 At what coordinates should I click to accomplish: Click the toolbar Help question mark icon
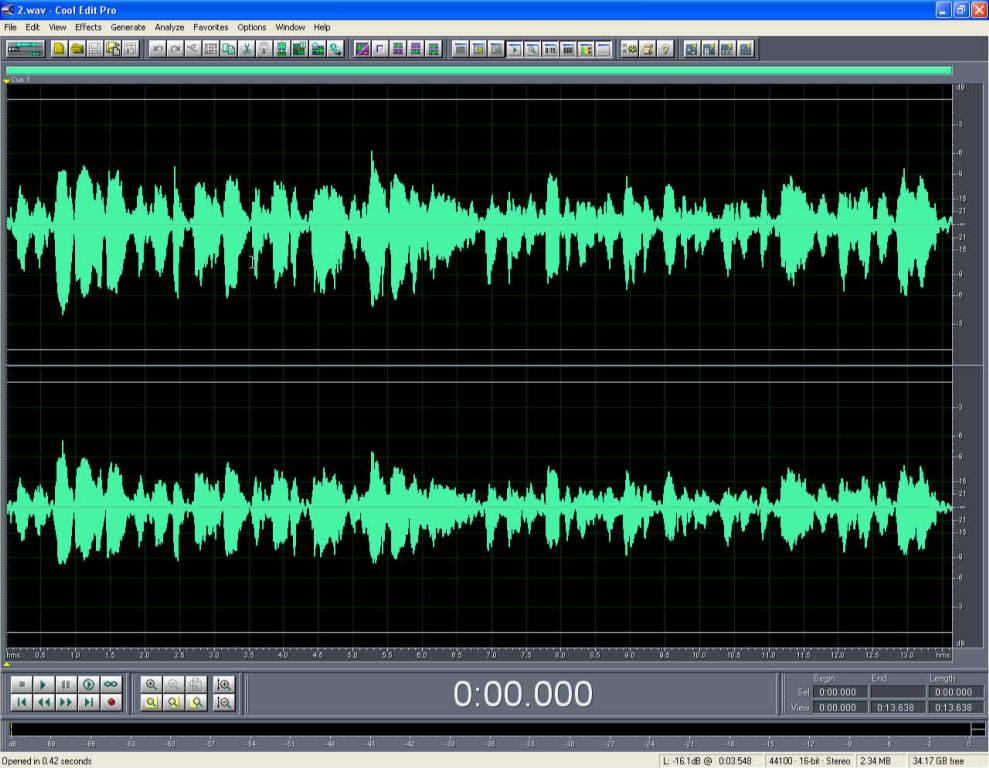click(x=665, y=48)
